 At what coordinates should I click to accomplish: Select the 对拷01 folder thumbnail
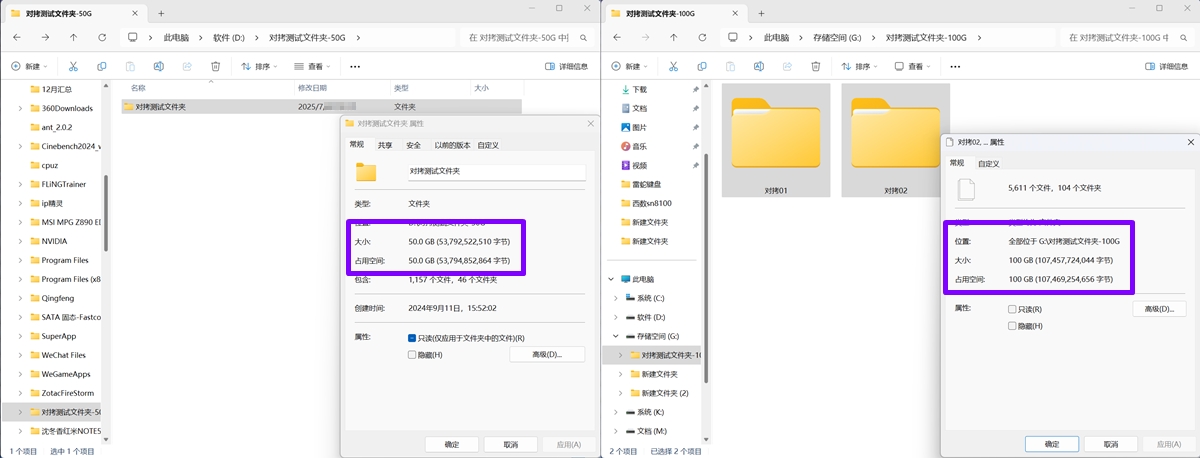pyautogui.click(x=776, y=140)
